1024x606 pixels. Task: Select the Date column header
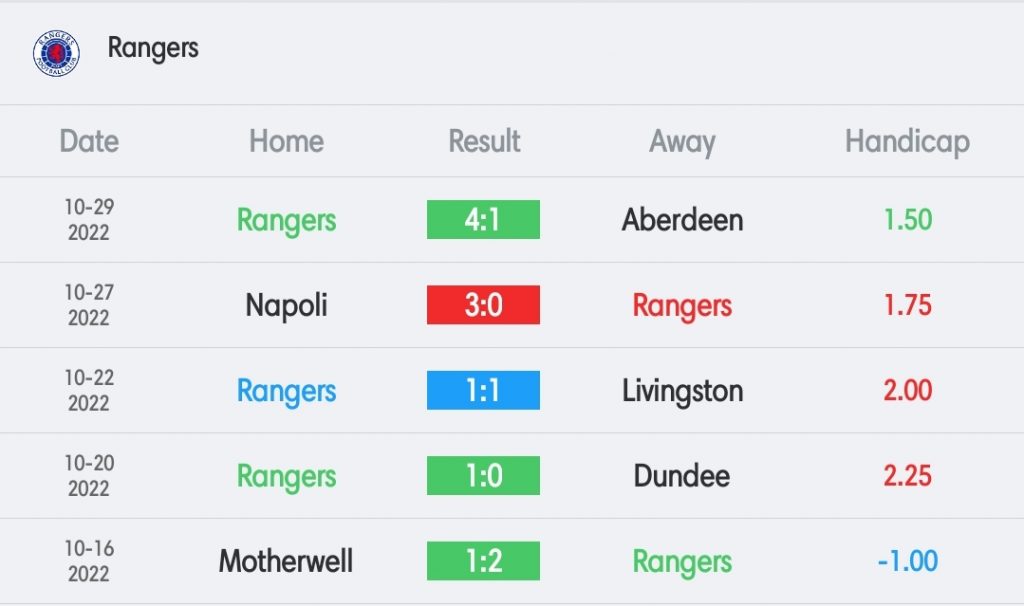coord(89,141)
